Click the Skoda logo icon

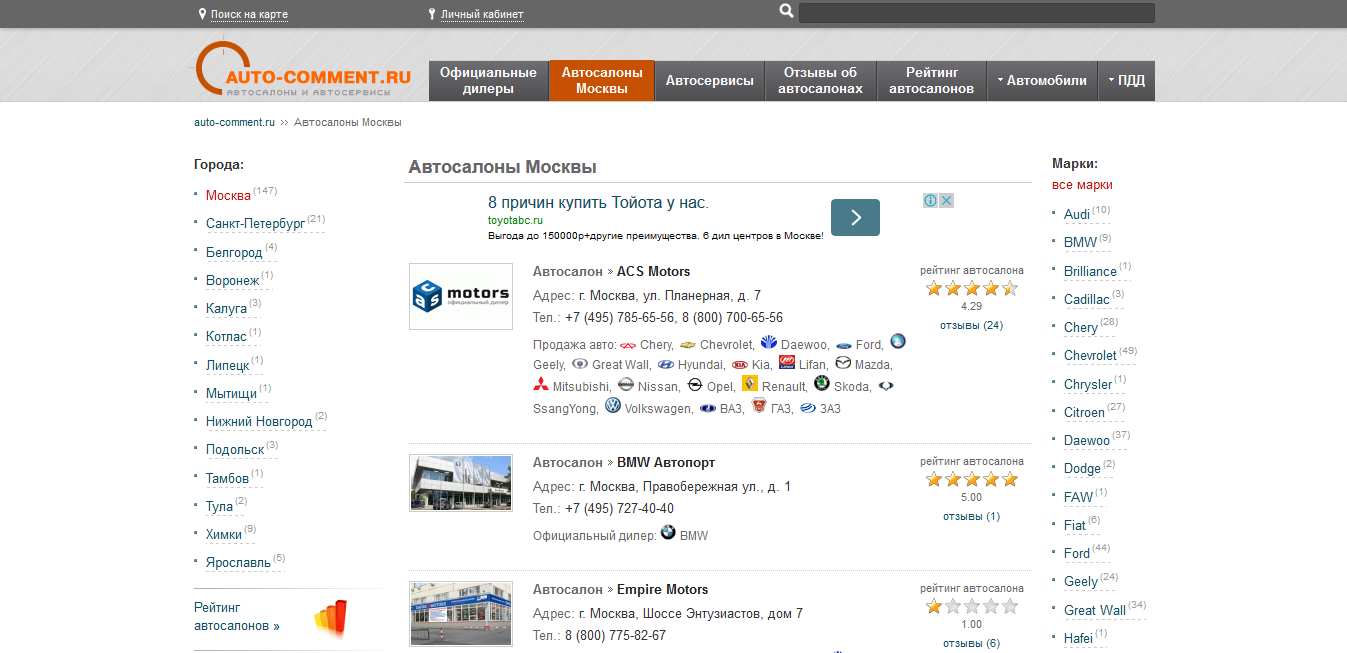pyautogui.click(x=822, y=384)
